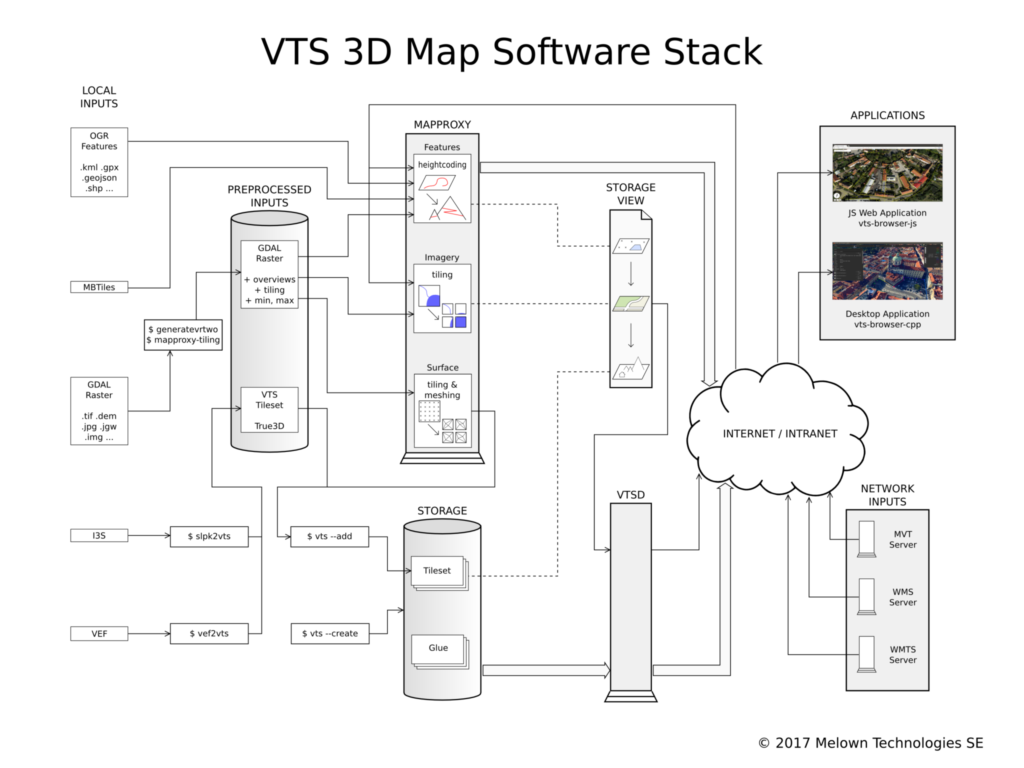Click the Surface heading in Mapproxy
This screenshot has height=768, width=1024.
click(x=443, y=368)
